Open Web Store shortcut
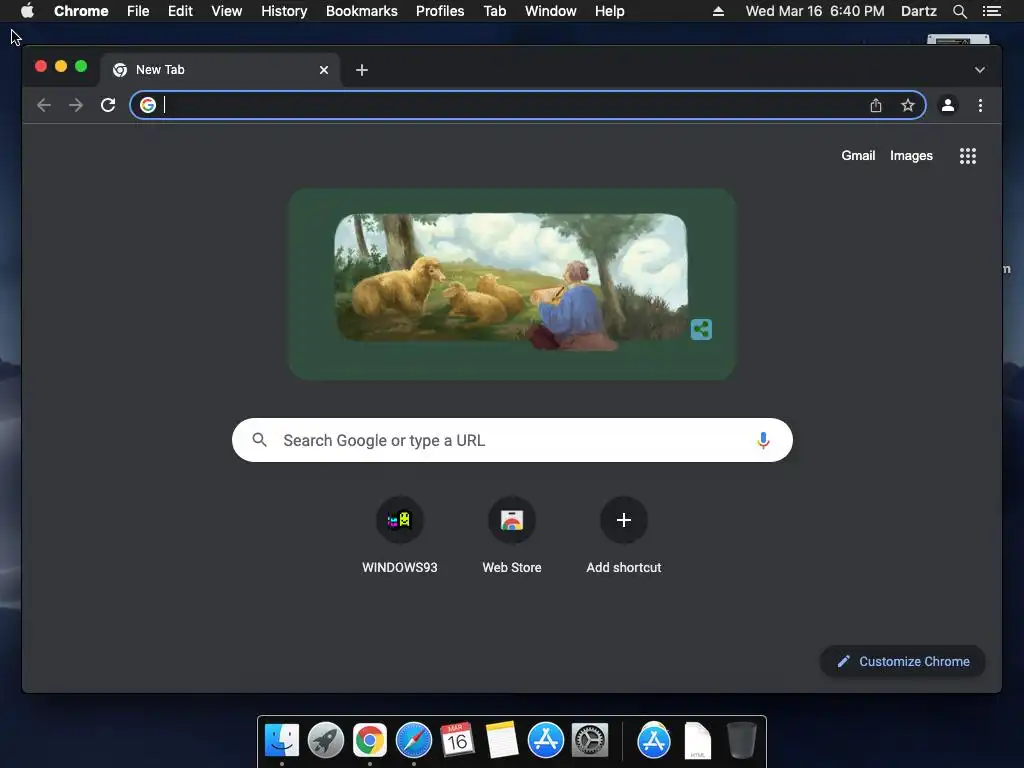Image resolution: width=1024 pixels, height=768 pixels. coord(512,534)
